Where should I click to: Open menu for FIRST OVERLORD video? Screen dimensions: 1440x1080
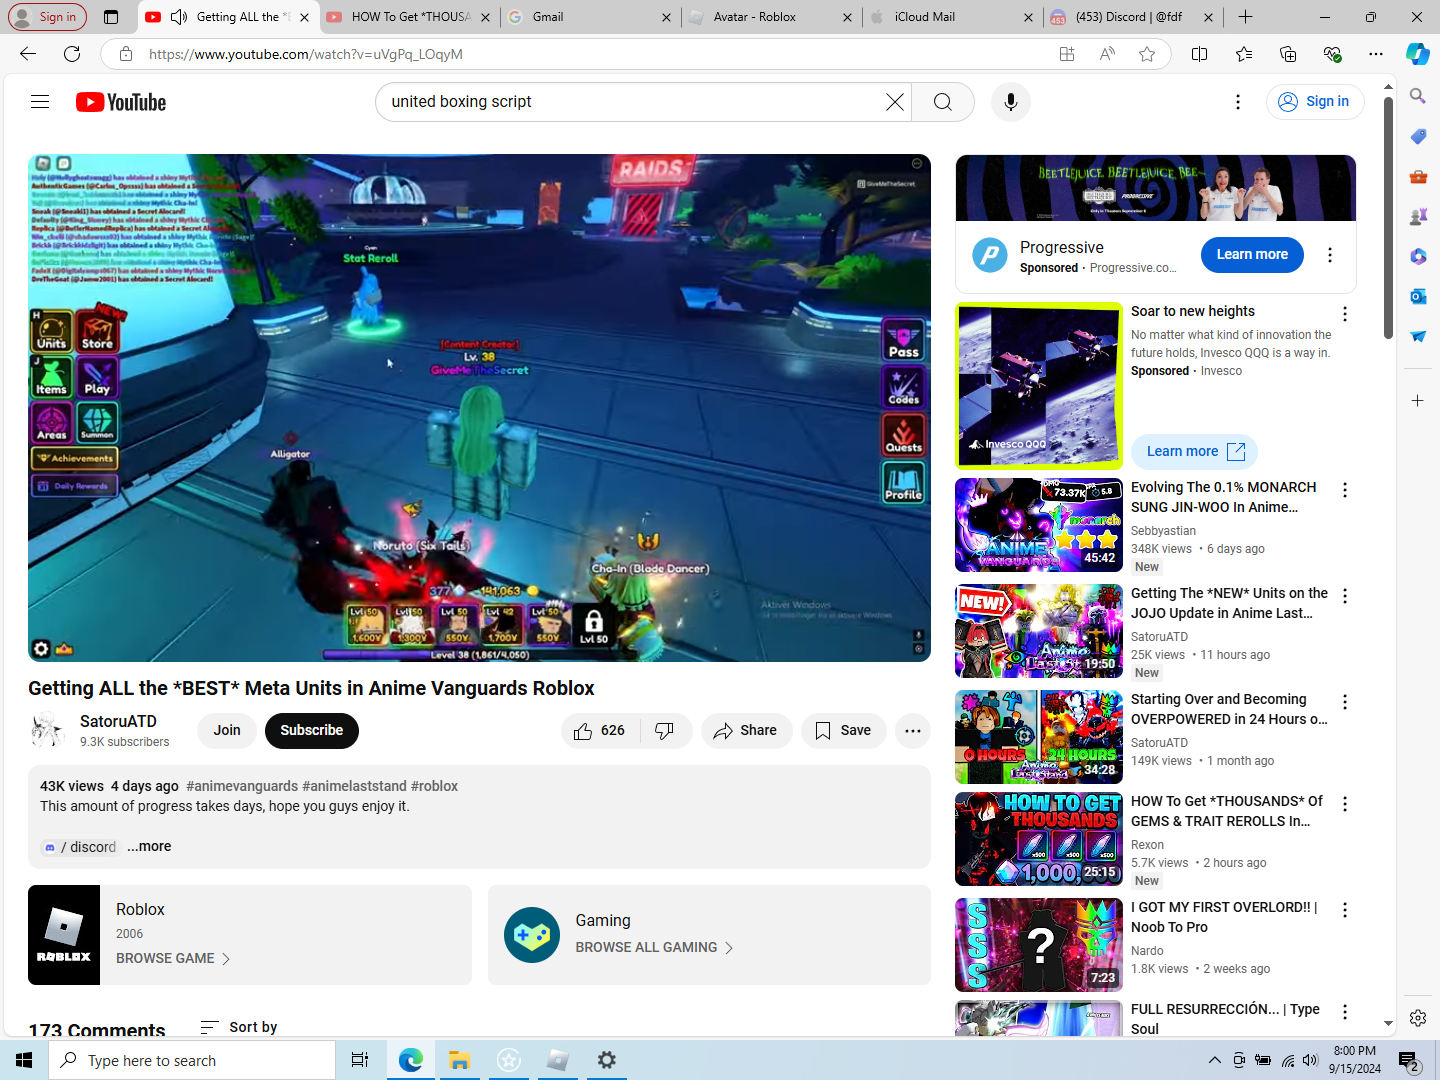coord(1345,910)
